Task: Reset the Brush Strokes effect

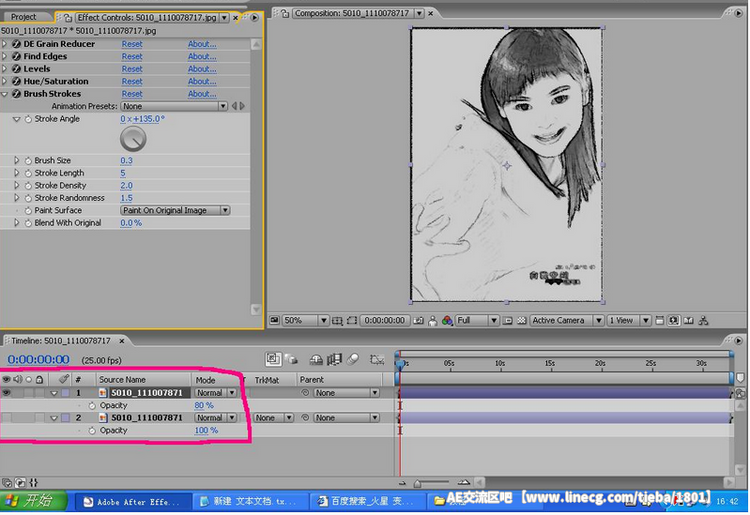Action: click(x=132, y=94)
